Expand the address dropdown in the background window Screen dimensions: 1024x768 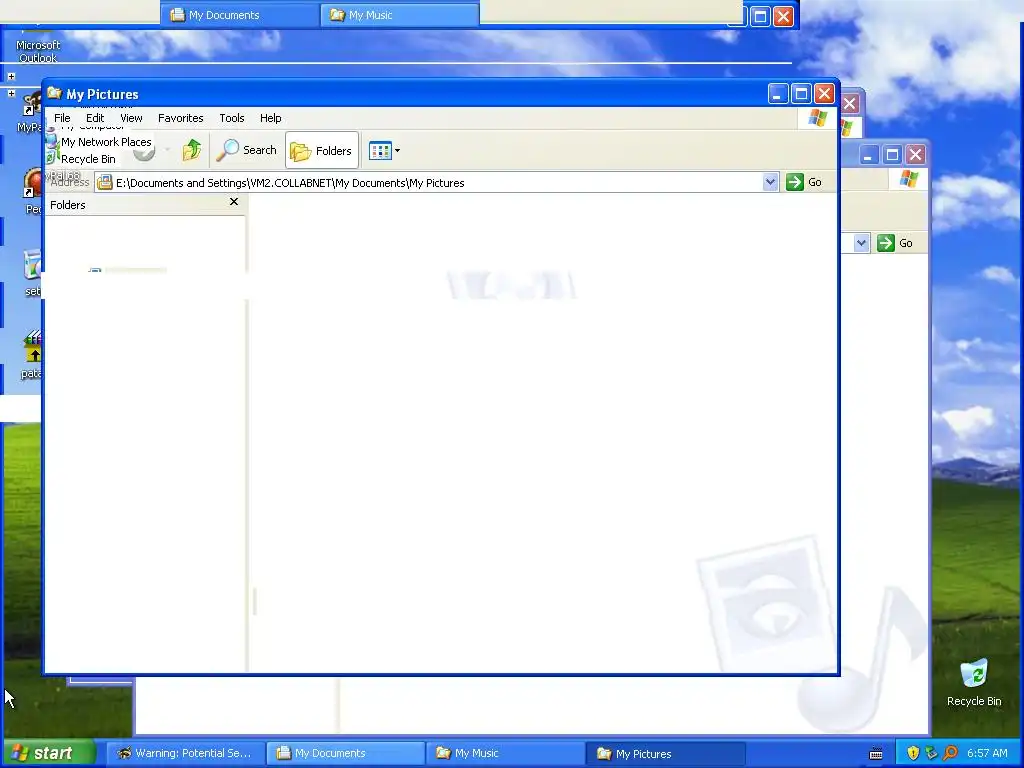pyautogui.click(x=861, y=243)
